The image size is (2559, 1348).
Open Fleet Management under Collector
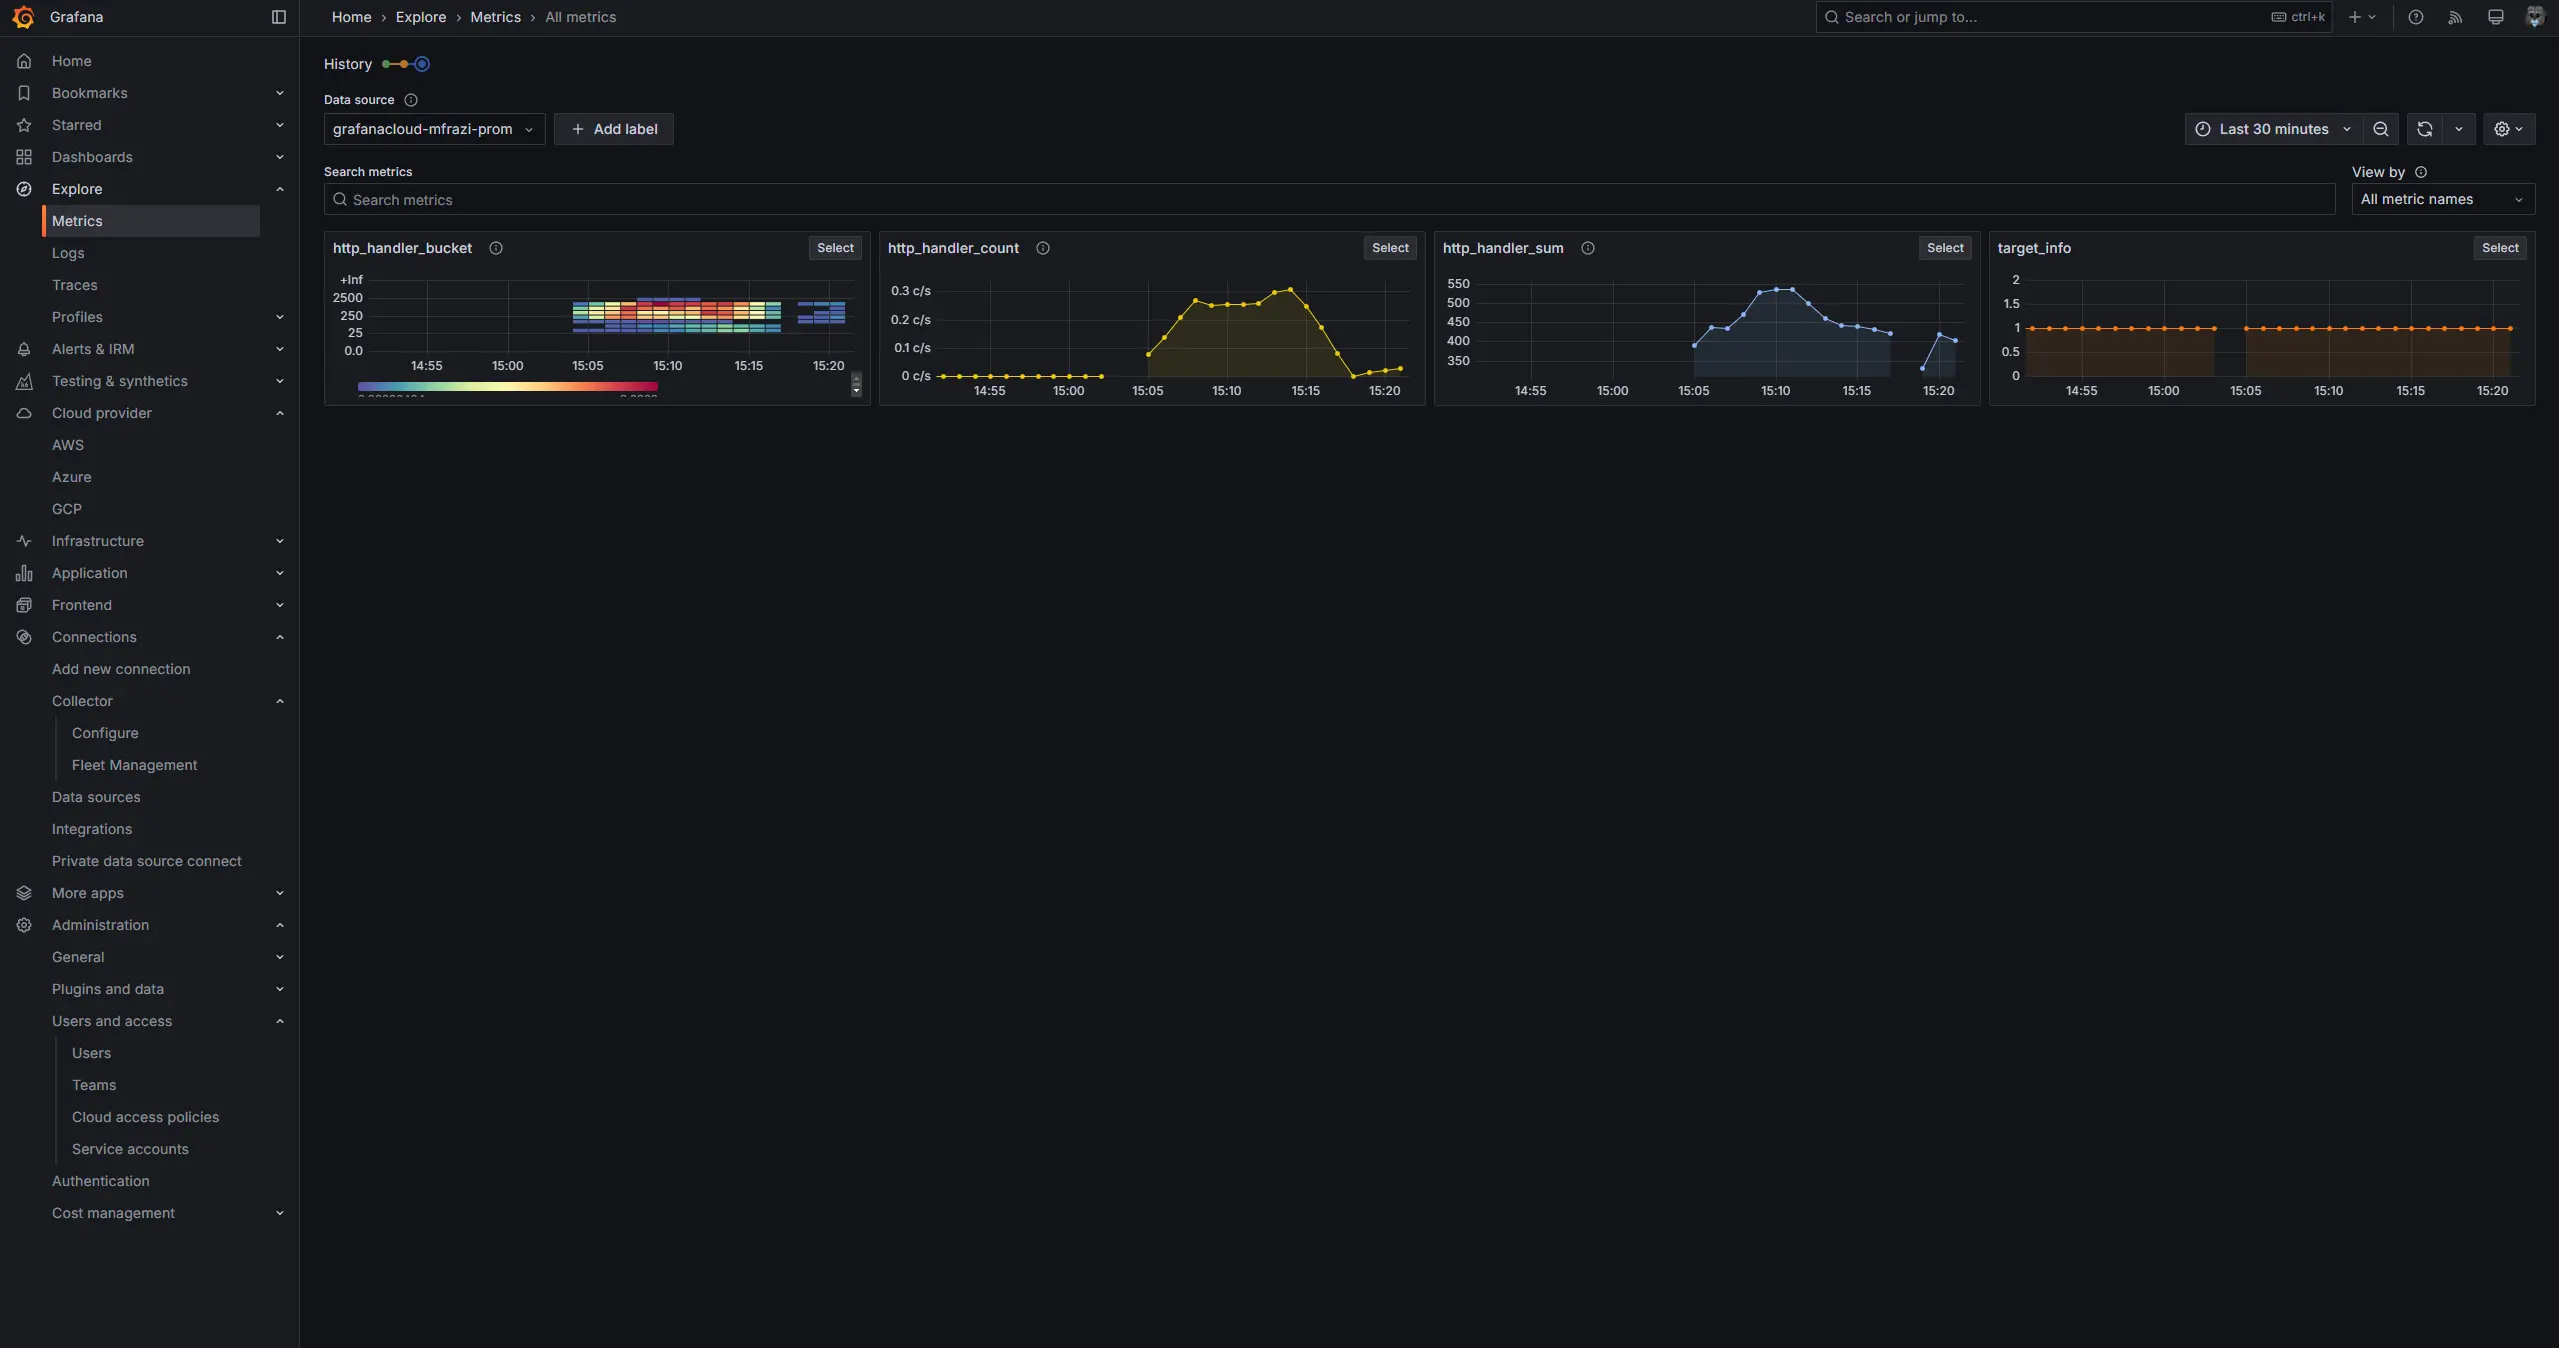[134, 765]
